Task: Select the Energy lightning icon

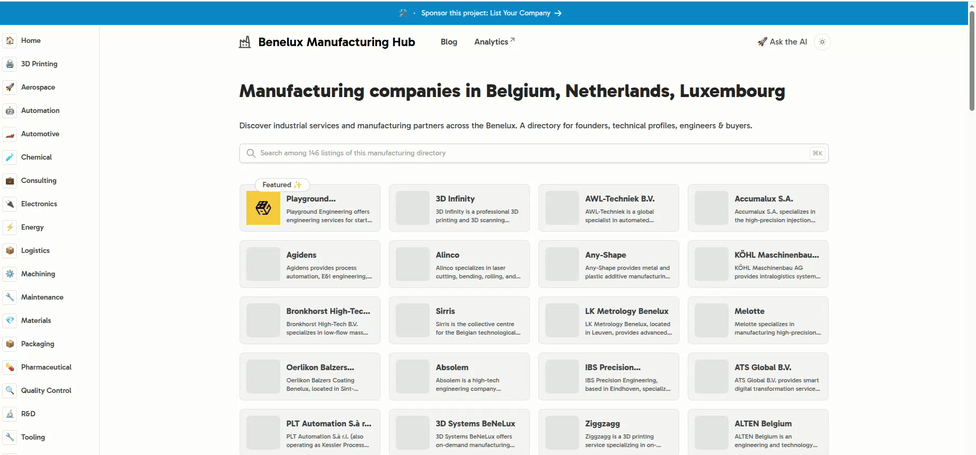Action: (10, 227)
